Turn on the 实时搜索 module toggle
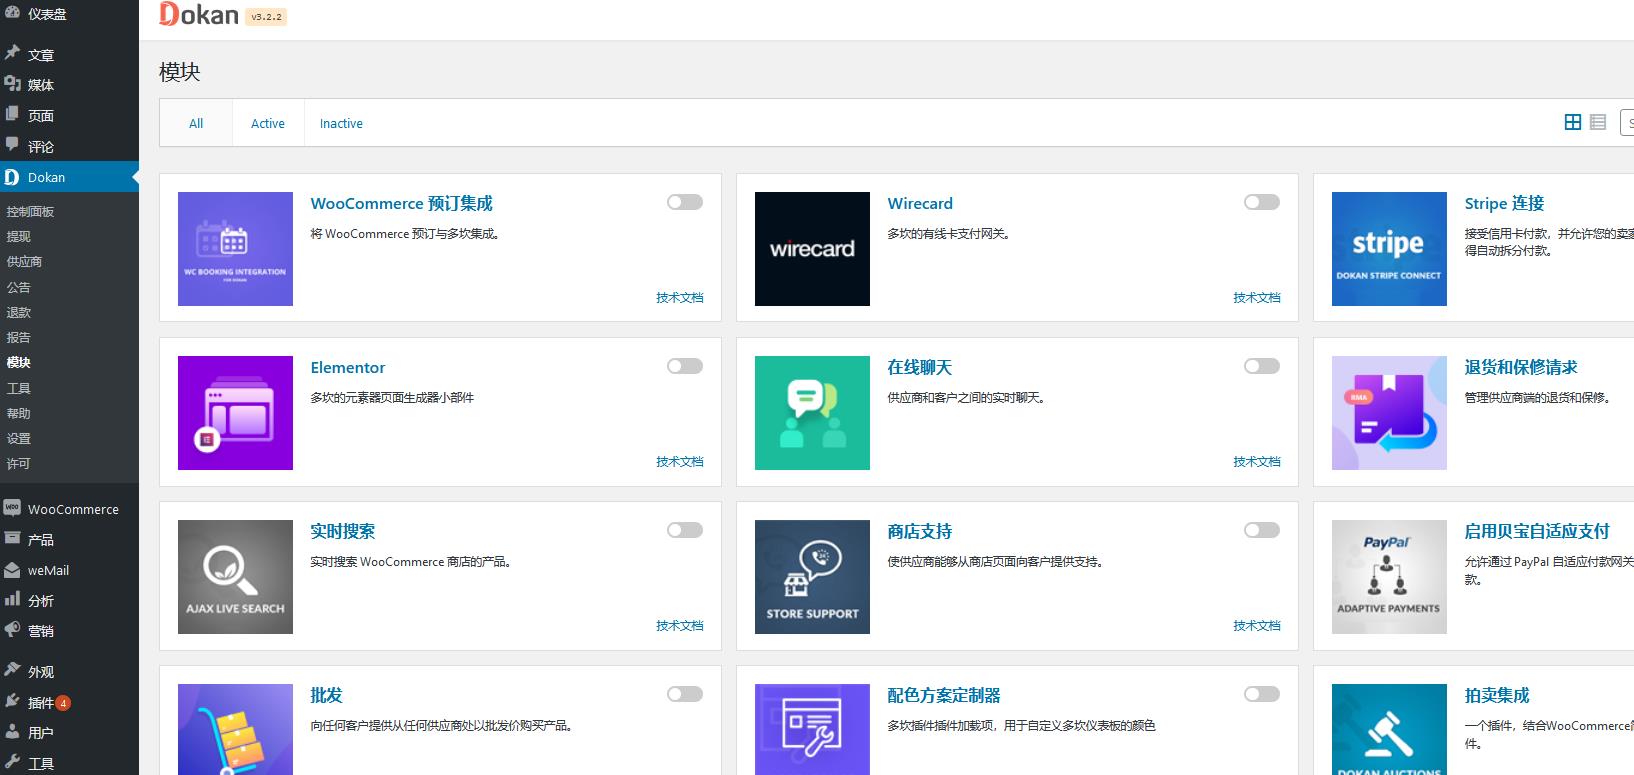 tap(685, 530)
